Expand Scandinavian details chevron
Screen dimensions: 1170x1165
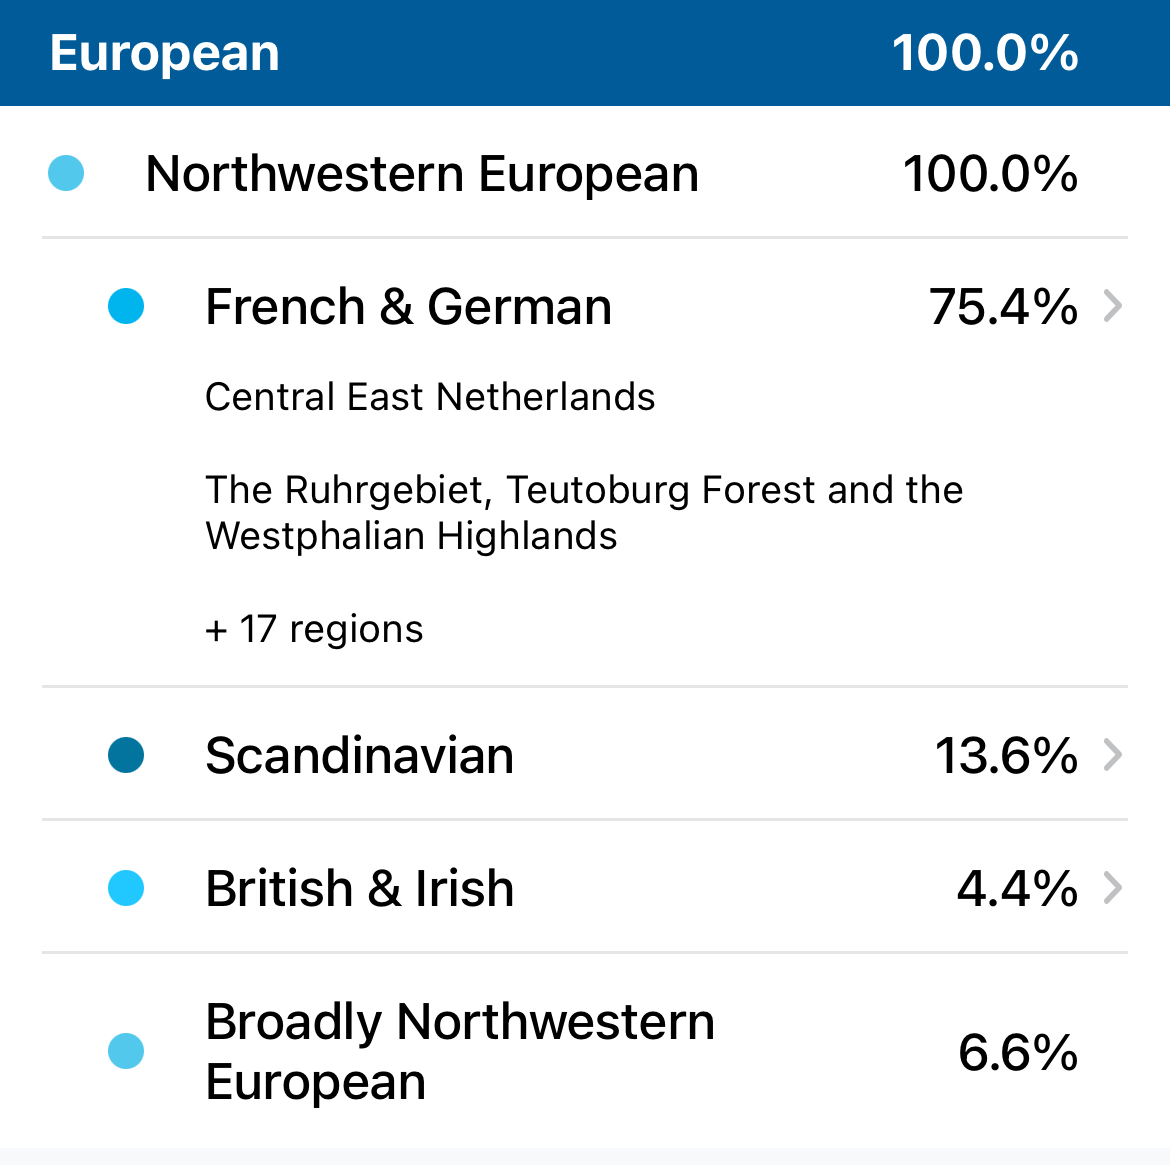click(1112, 755)
